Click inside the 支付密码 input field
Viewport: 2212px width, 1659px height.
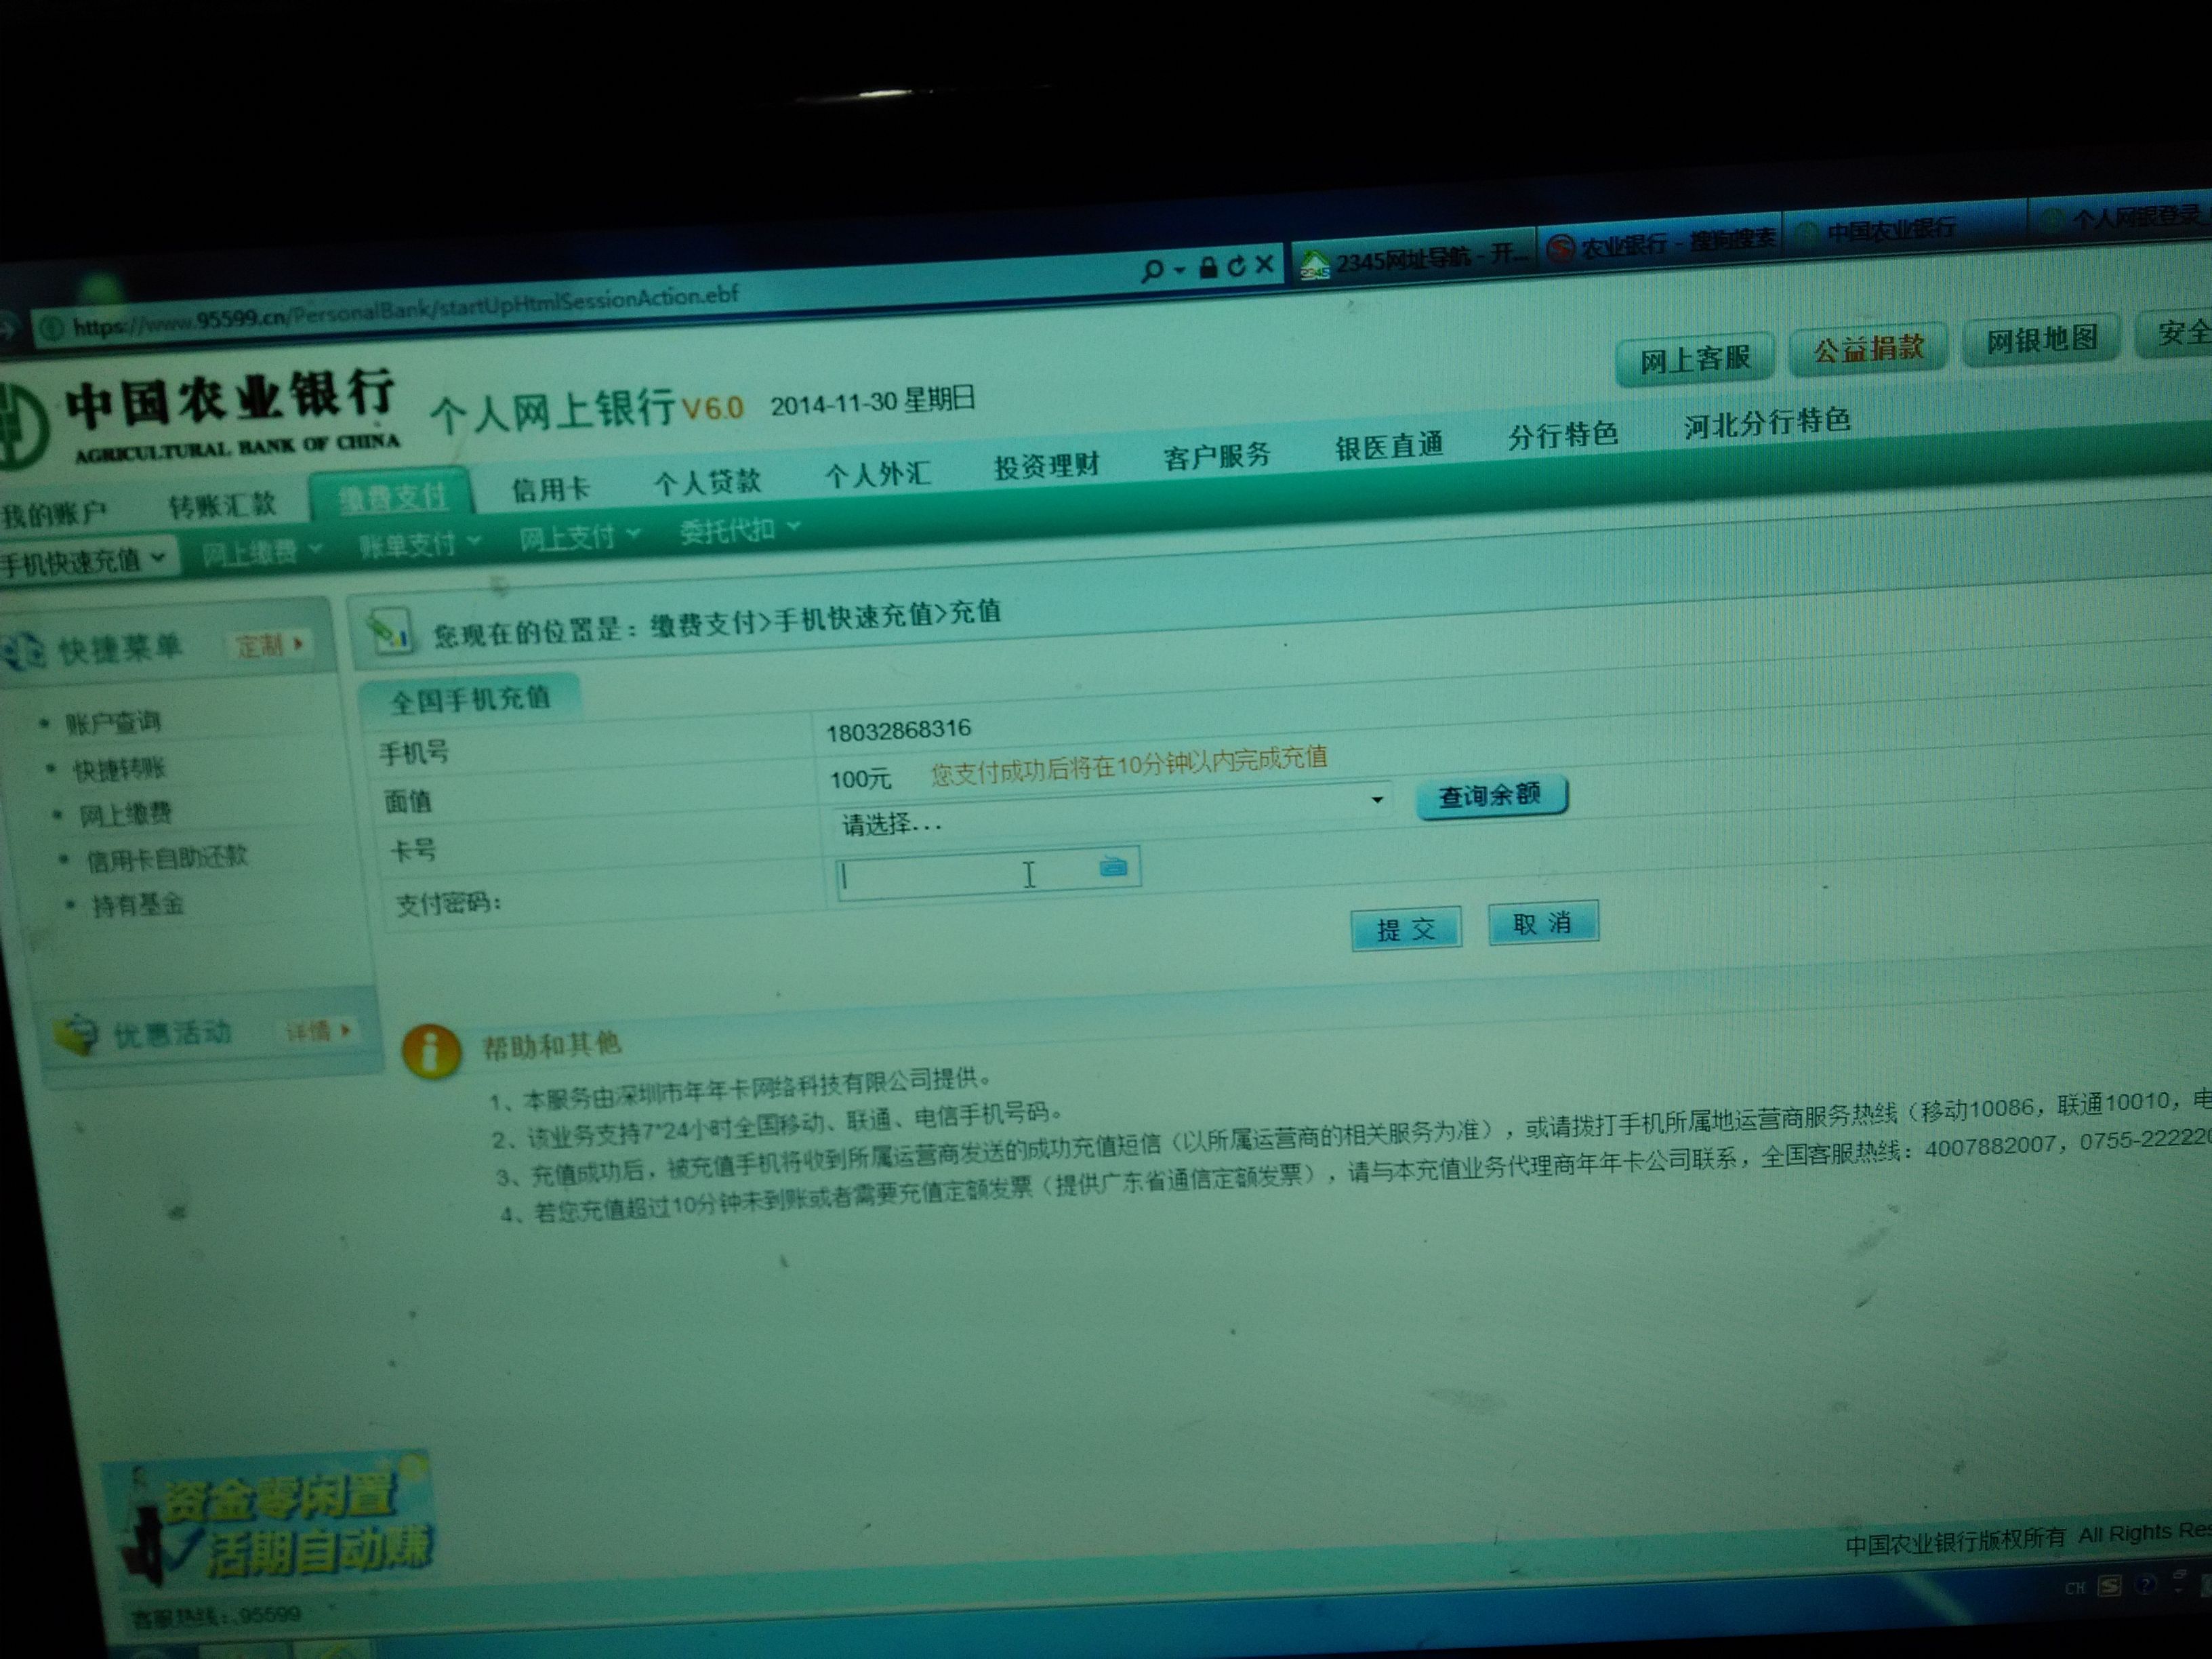pyautogui.click(x=987, y=875)
